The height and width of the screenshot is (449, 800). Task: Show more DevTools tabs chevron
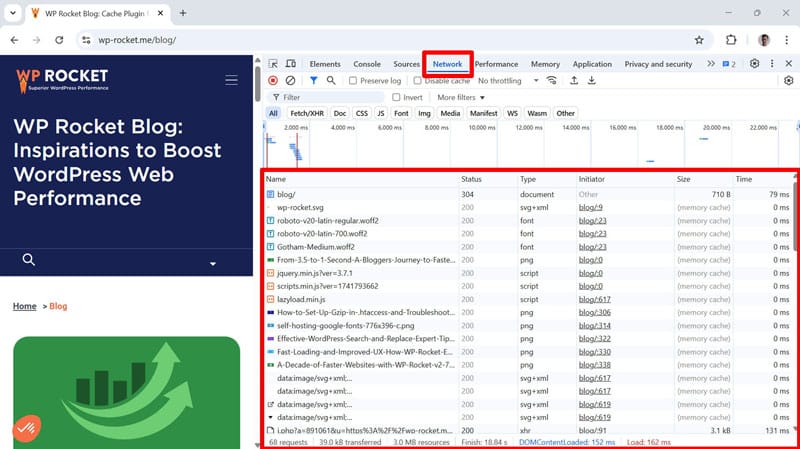711,64
